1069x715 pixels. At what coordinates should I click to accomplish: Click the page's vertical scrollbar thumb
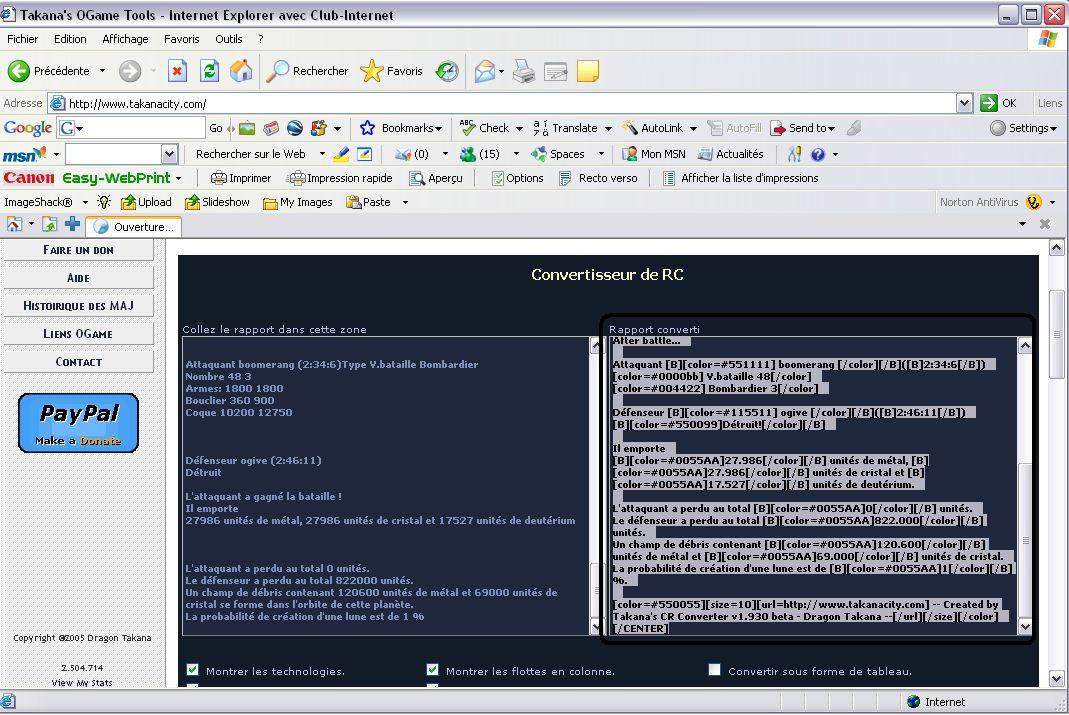[x=1056, y=335]
